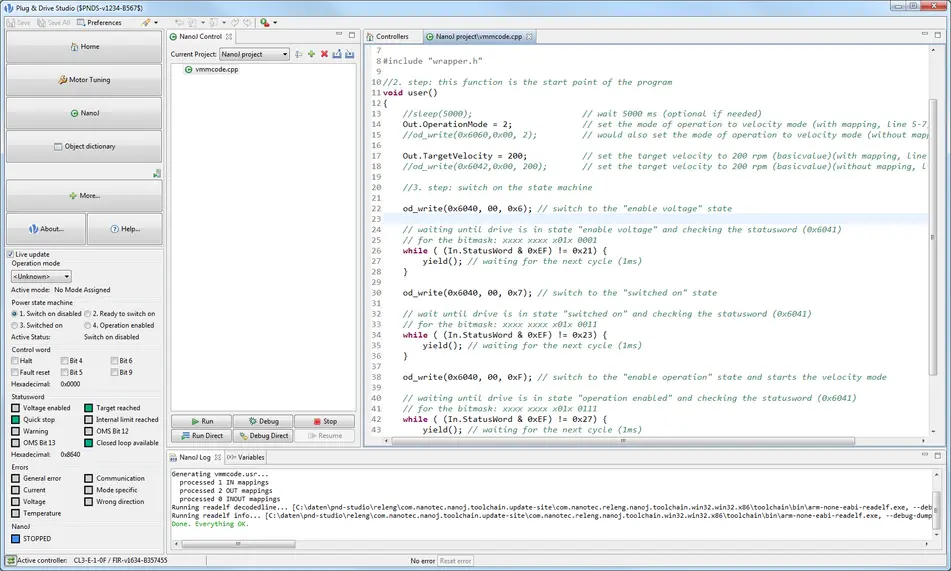This screenshot has height=571, width=951.
Task: Click the Motor Tuning sidebar button
Action: (83, 80)
